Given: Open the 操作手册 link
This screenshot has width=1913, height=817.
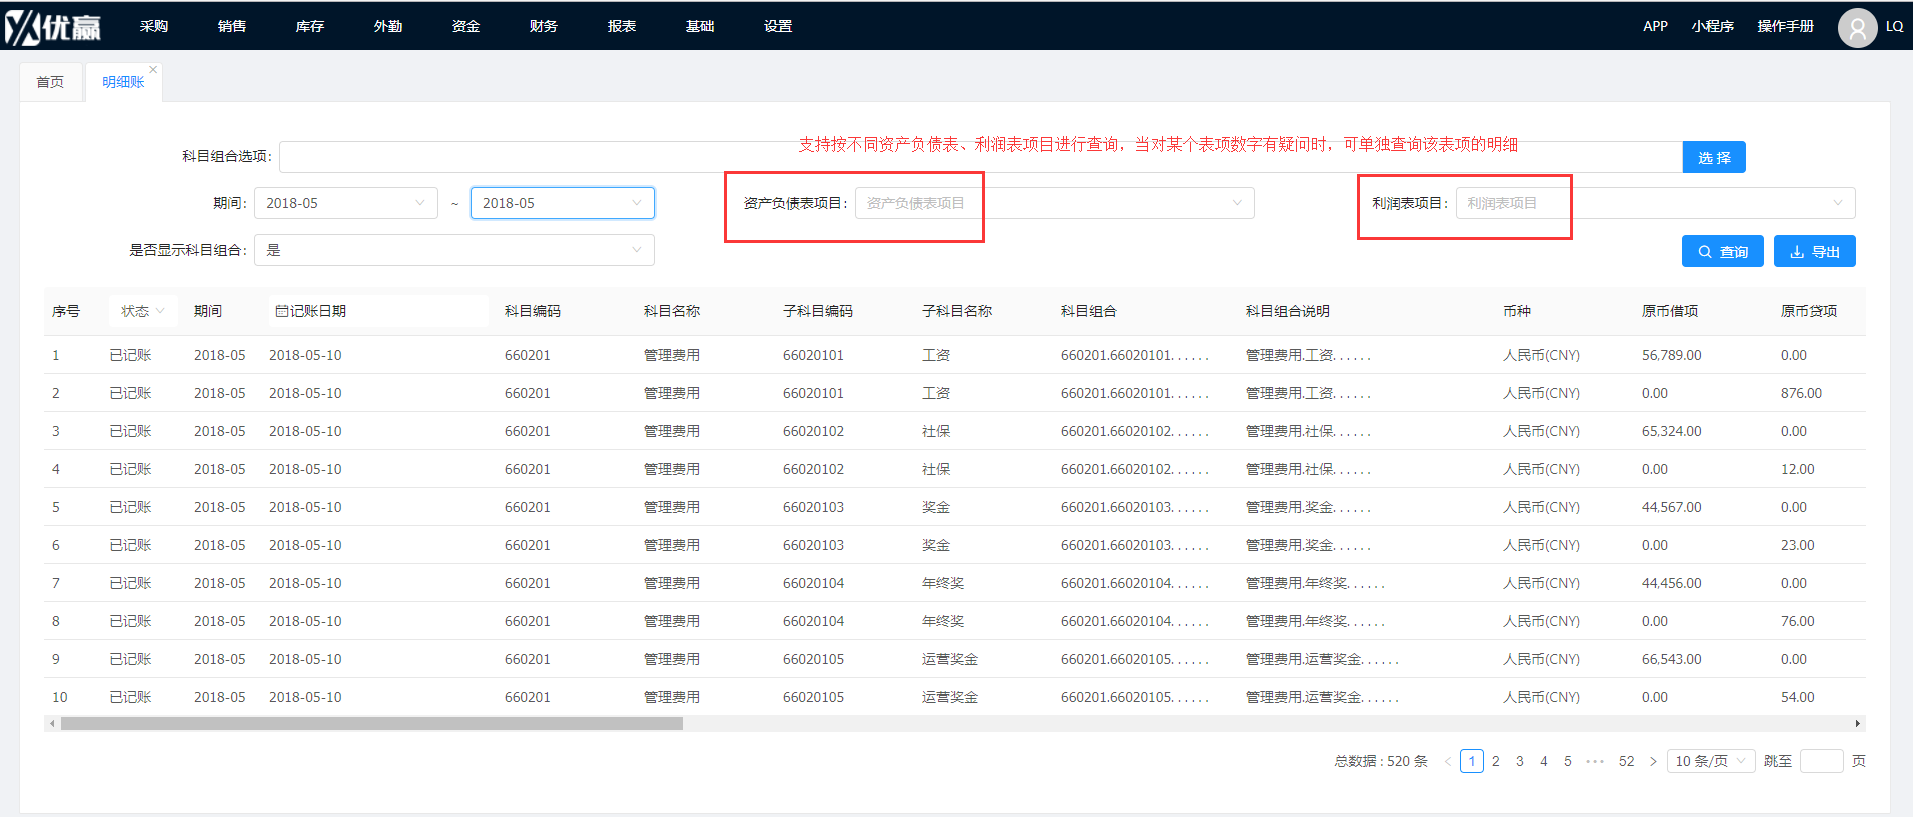Looking at the screenshot, I should pos(1786,26).
